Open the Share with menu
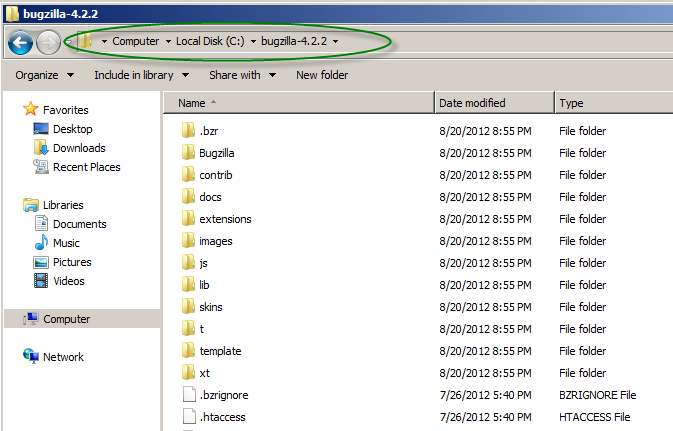This screenshot has height=431, width=673. (243, 75)
